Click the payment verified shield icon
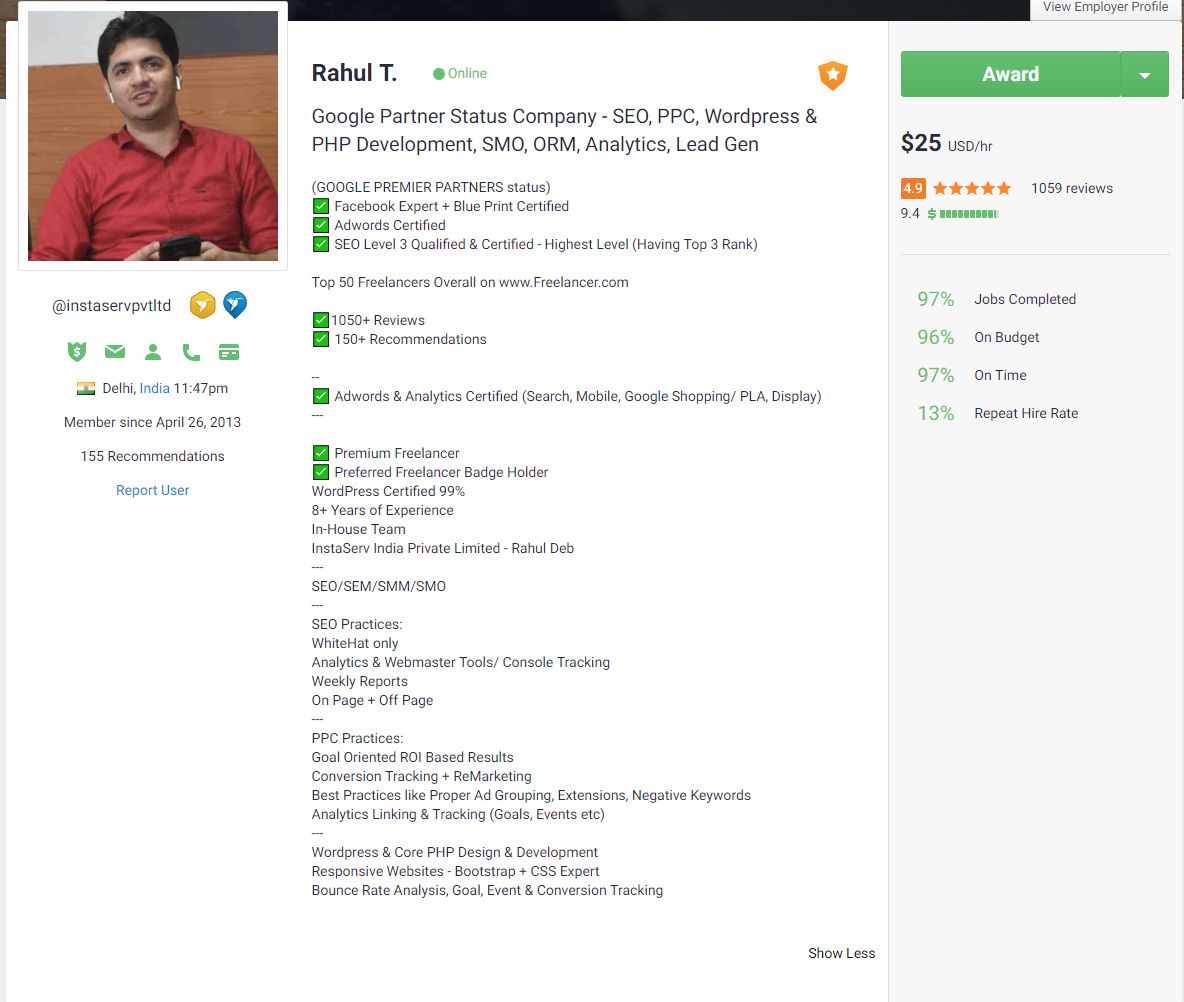The width and height of the screenshot is (1184, 1002). (77, 352)
